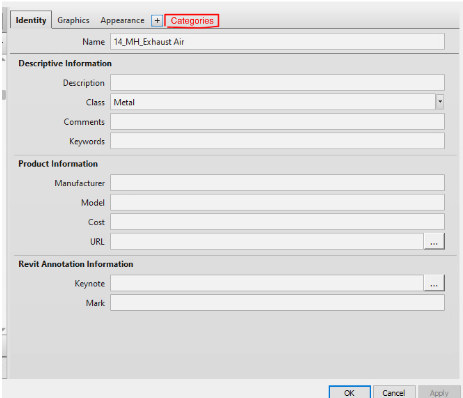463x398 pixels.
Task: Click the Description input field
Action: coord(277,83)
